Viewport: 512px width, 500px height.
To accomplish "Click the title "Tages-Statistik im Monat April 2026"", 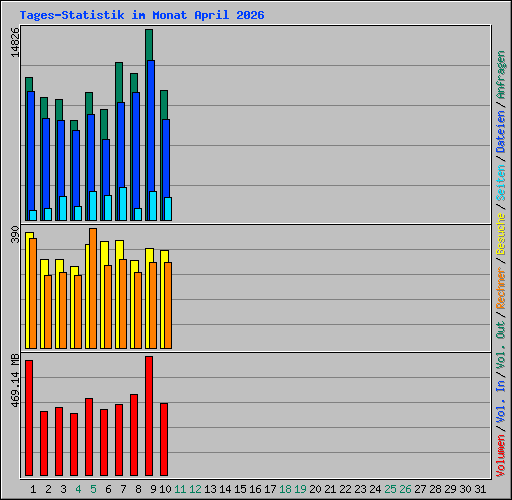I will pos(142,15).
